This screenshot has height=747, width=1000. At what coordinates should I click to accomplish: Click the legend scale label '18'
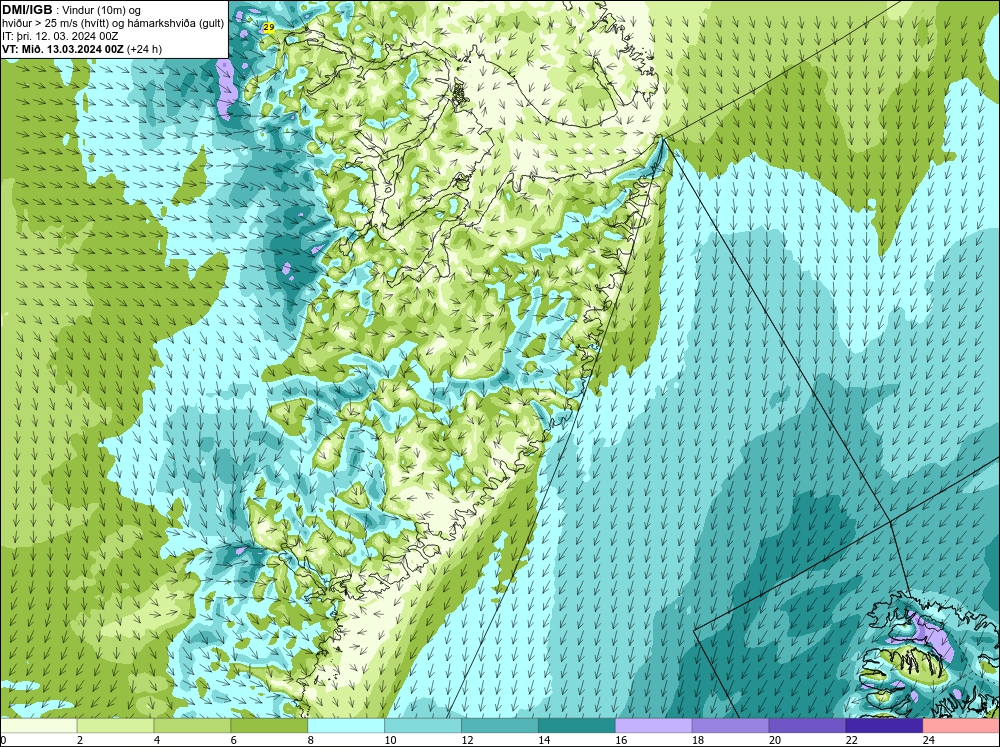[x=698, y=740]
